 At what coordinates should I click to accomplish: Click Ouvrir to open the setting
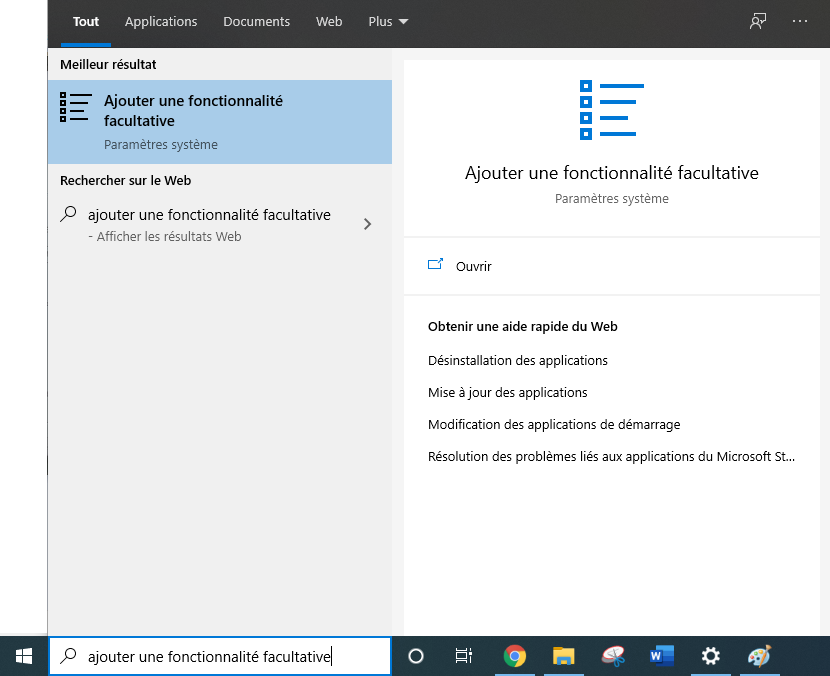[x=473, y=266]
